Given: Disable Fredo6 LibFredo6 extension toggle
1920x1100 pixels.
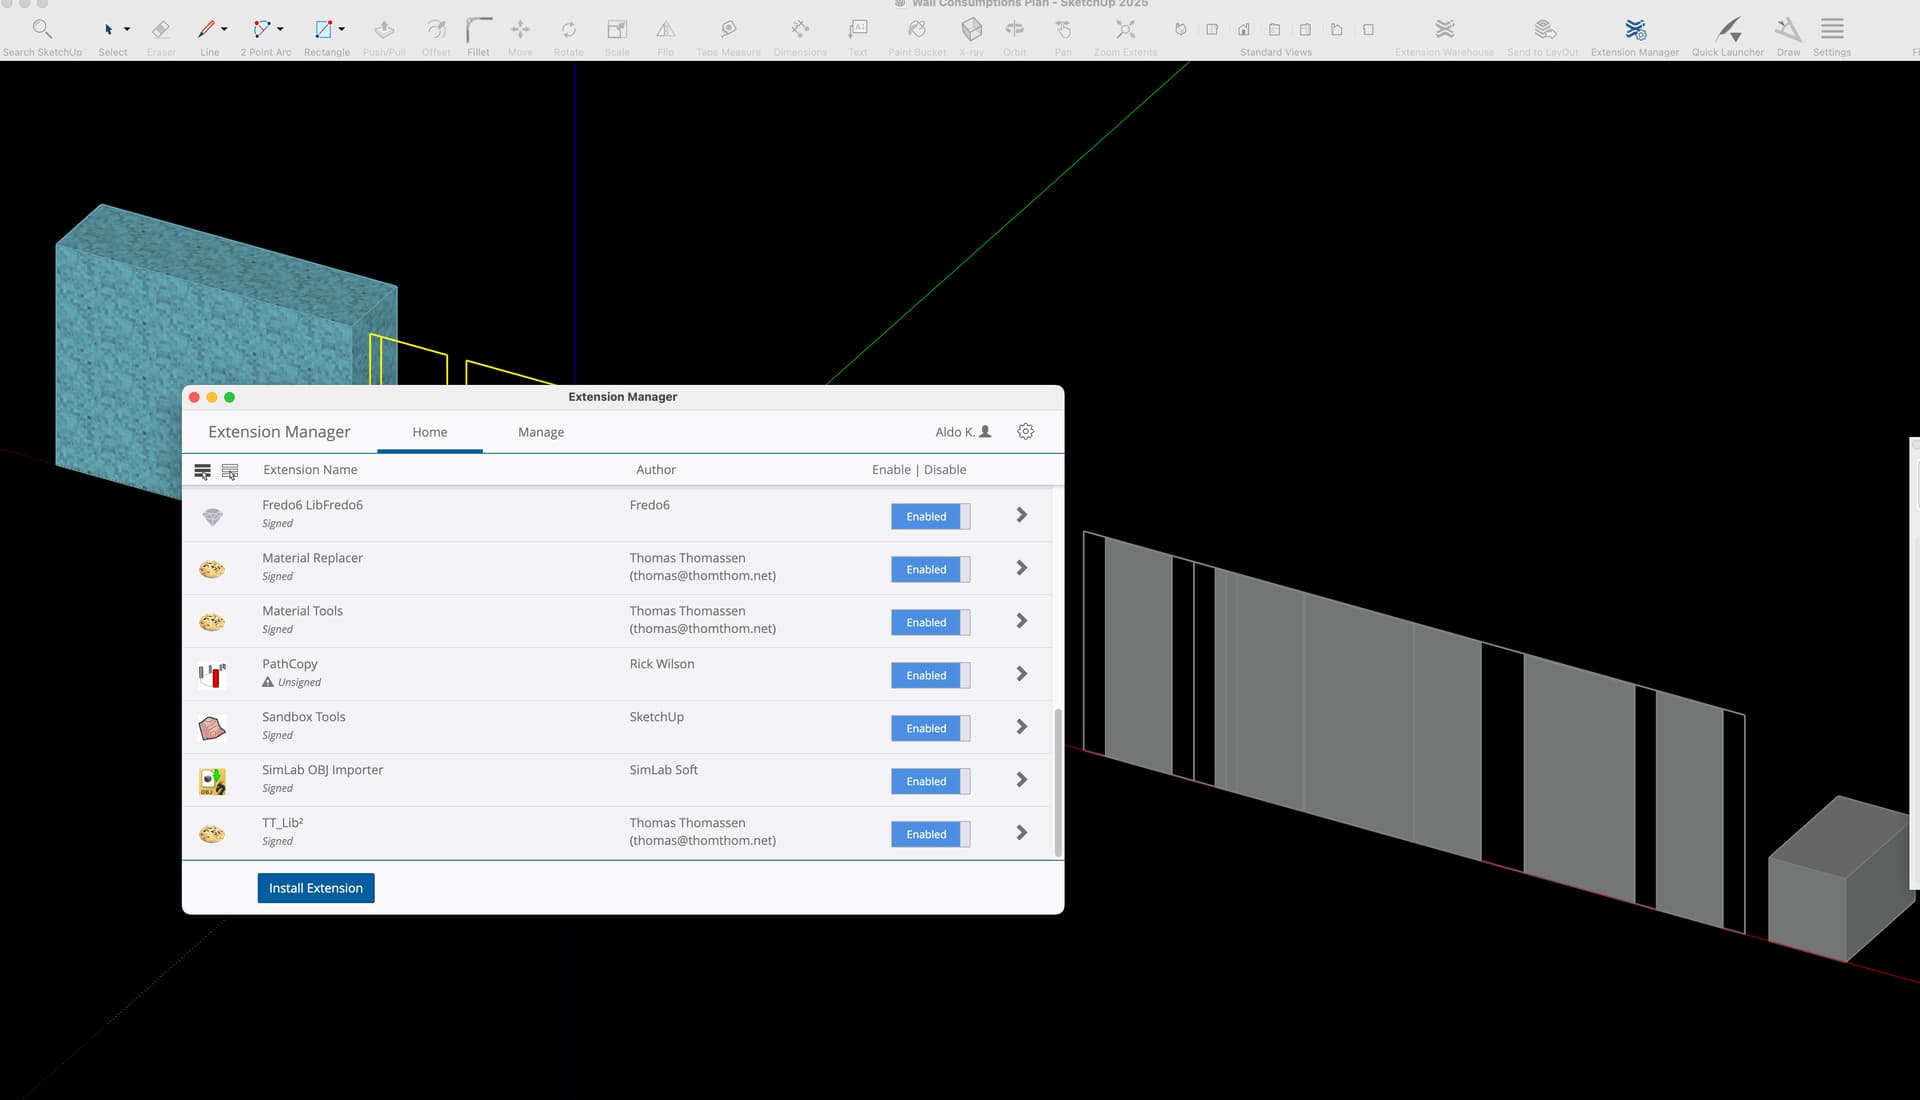Looking at the screenshot, I should click(930, 516).
